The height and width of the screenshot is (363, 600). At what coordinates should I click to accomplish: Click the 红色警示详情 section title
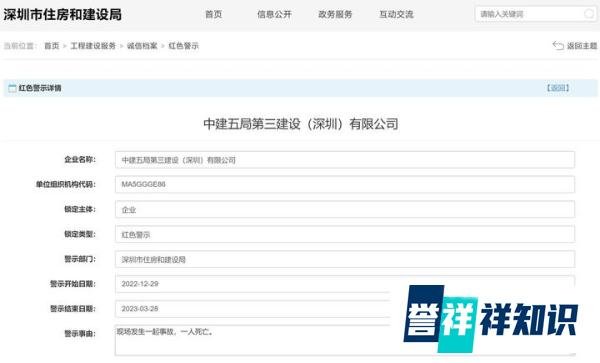pyautogui.click(x=40, y=88)
